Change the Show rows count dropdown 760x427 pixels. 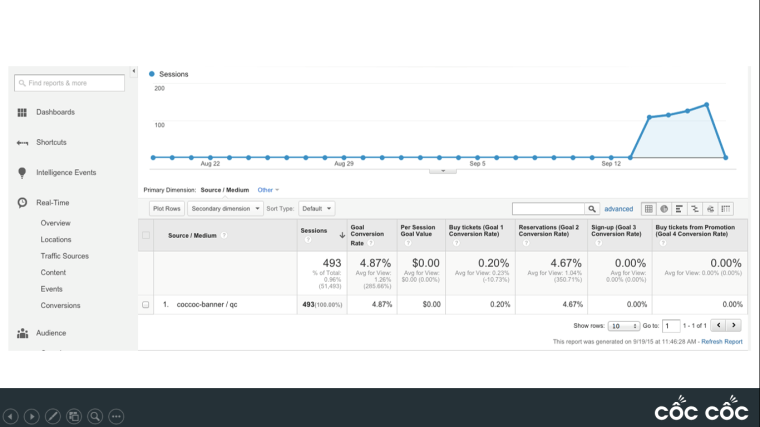tap(623, 326)
